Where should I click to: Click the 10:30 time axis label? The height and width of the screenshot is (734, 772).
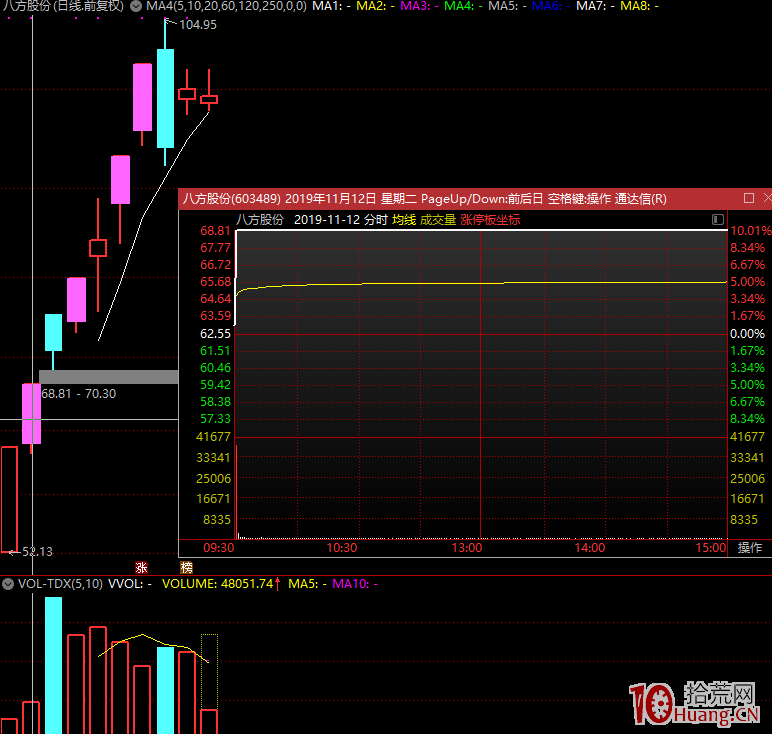click(x=342, y=547)
